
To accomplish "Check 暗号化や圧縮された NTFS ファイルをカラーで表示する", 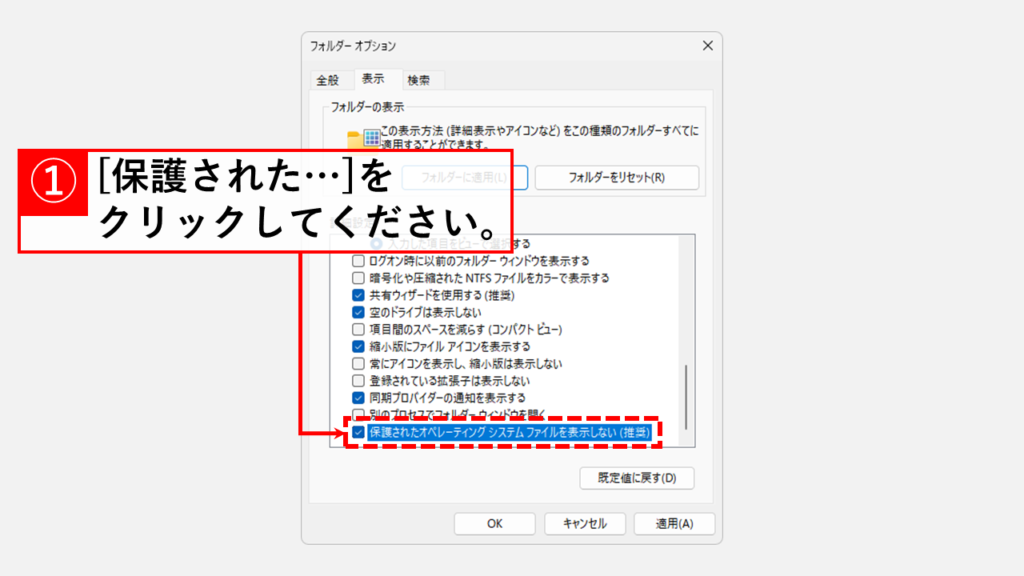I will [359, 278].
